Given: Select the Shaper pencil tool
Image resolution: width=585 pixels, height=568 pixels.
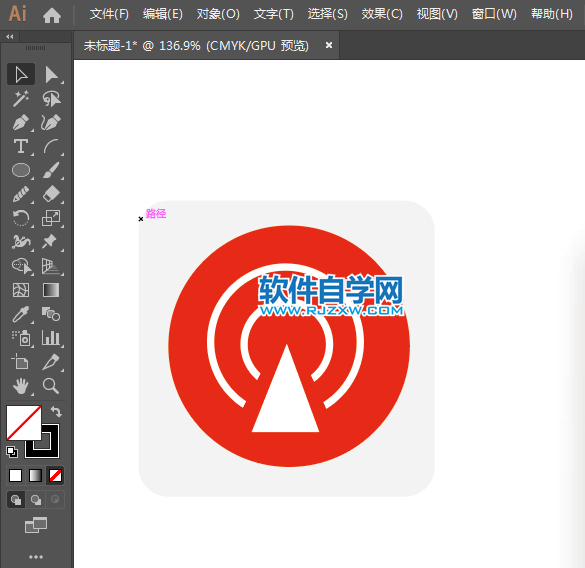Looking at the screenshot, I should coord(21,194).
